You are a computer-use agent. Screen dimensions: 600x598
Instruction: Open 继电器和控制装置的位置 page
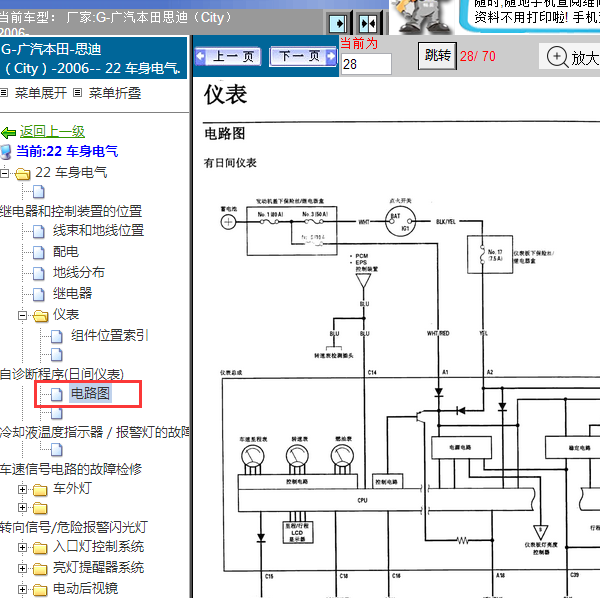(x=71, y=211)
